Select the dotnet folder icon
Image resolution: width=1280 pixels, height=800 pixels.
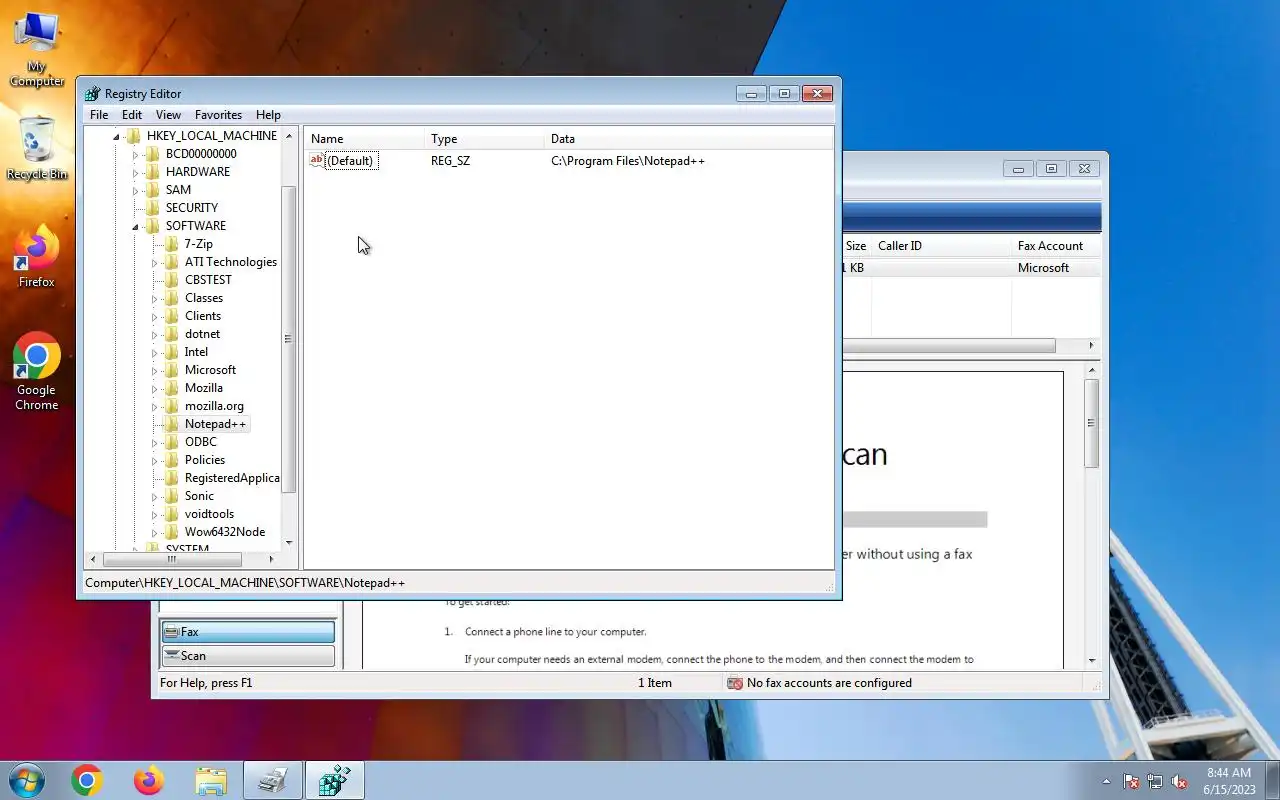[172, 334]
